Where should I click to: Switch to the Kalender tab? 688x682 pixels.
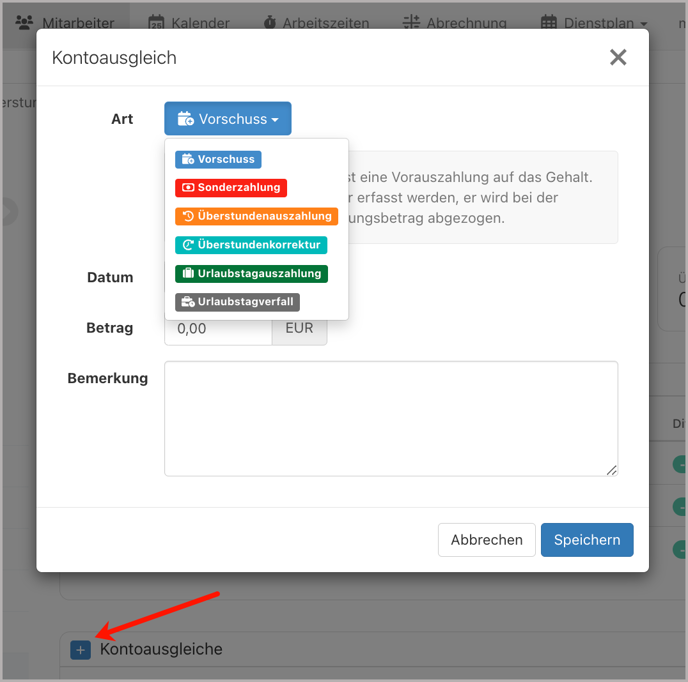[188, 22]
